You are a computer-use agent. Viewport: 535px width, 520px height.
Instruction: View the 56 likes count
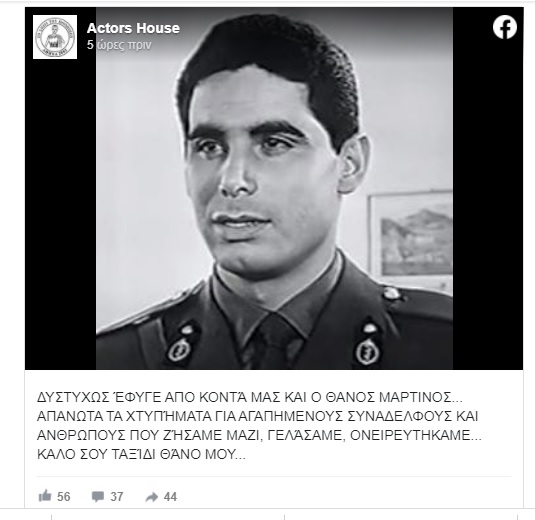pos(63,496)
